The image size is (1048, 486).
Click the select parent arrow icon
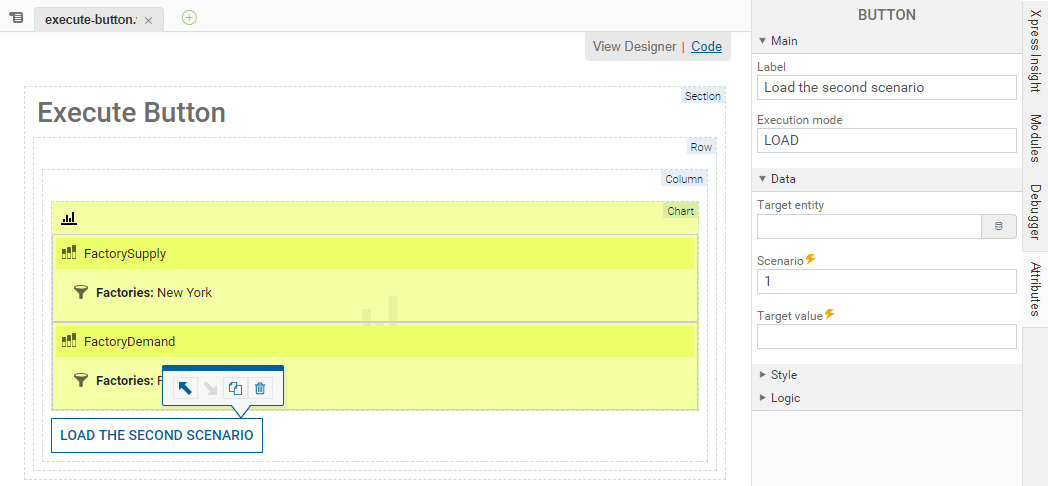[x=185, y=388]
